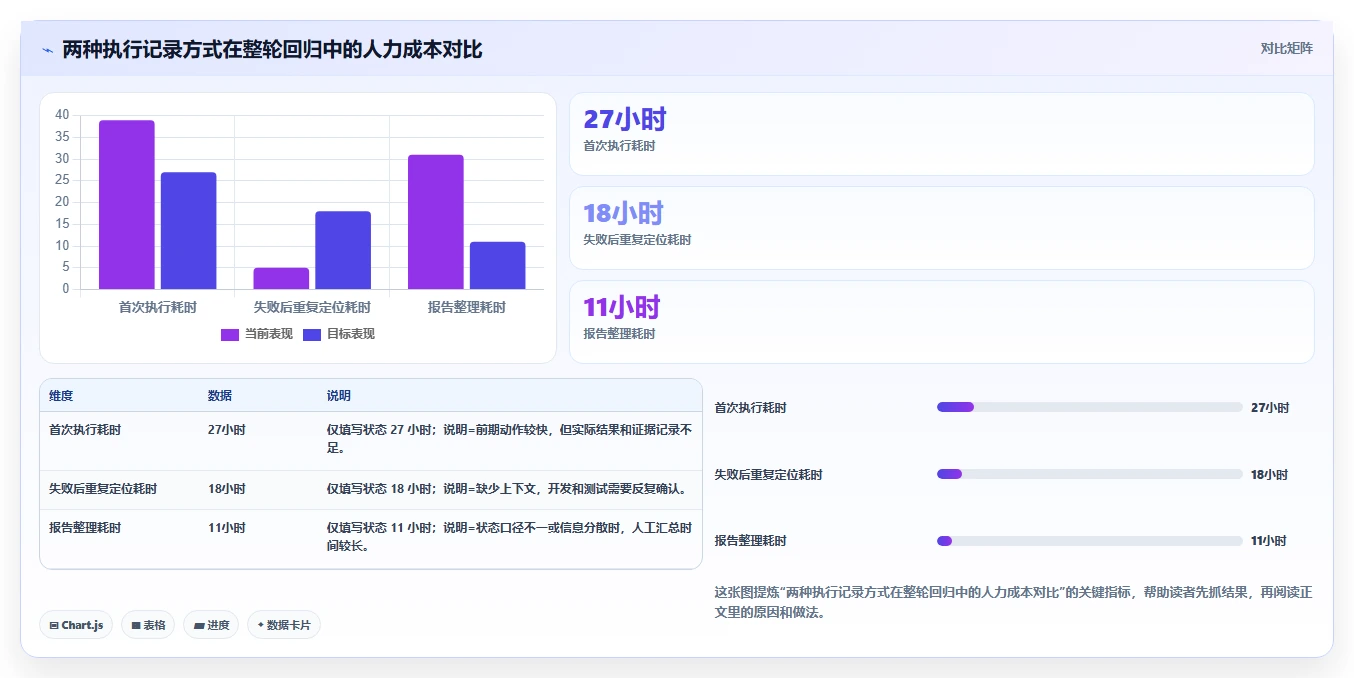Click the 11小时 table cell
Screen dimensions: 1354x678
[x=227, y=527]
